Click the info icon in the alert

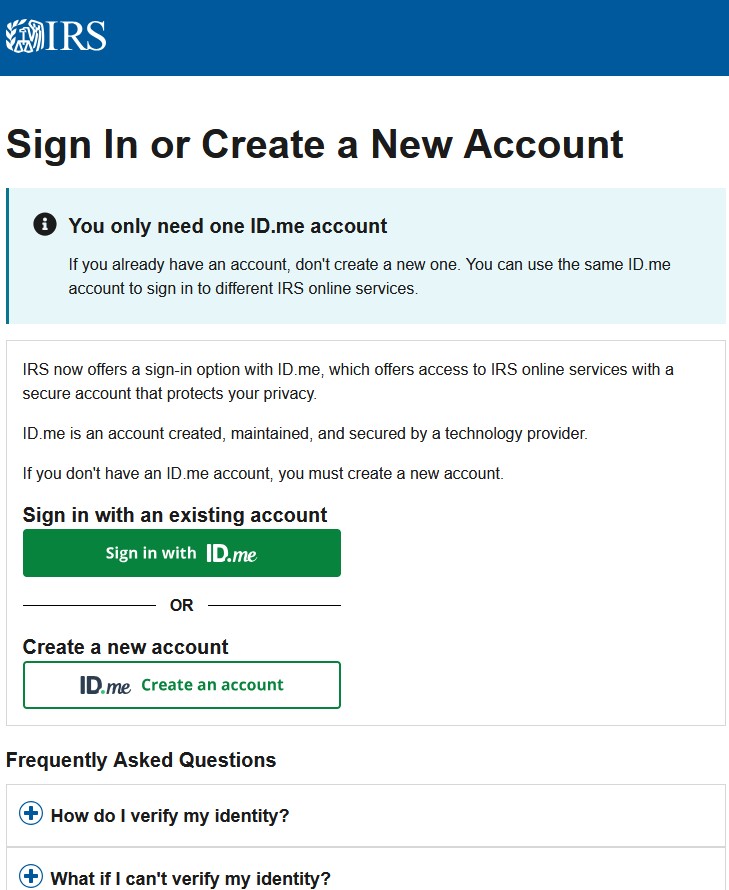(x=45, y=224)
